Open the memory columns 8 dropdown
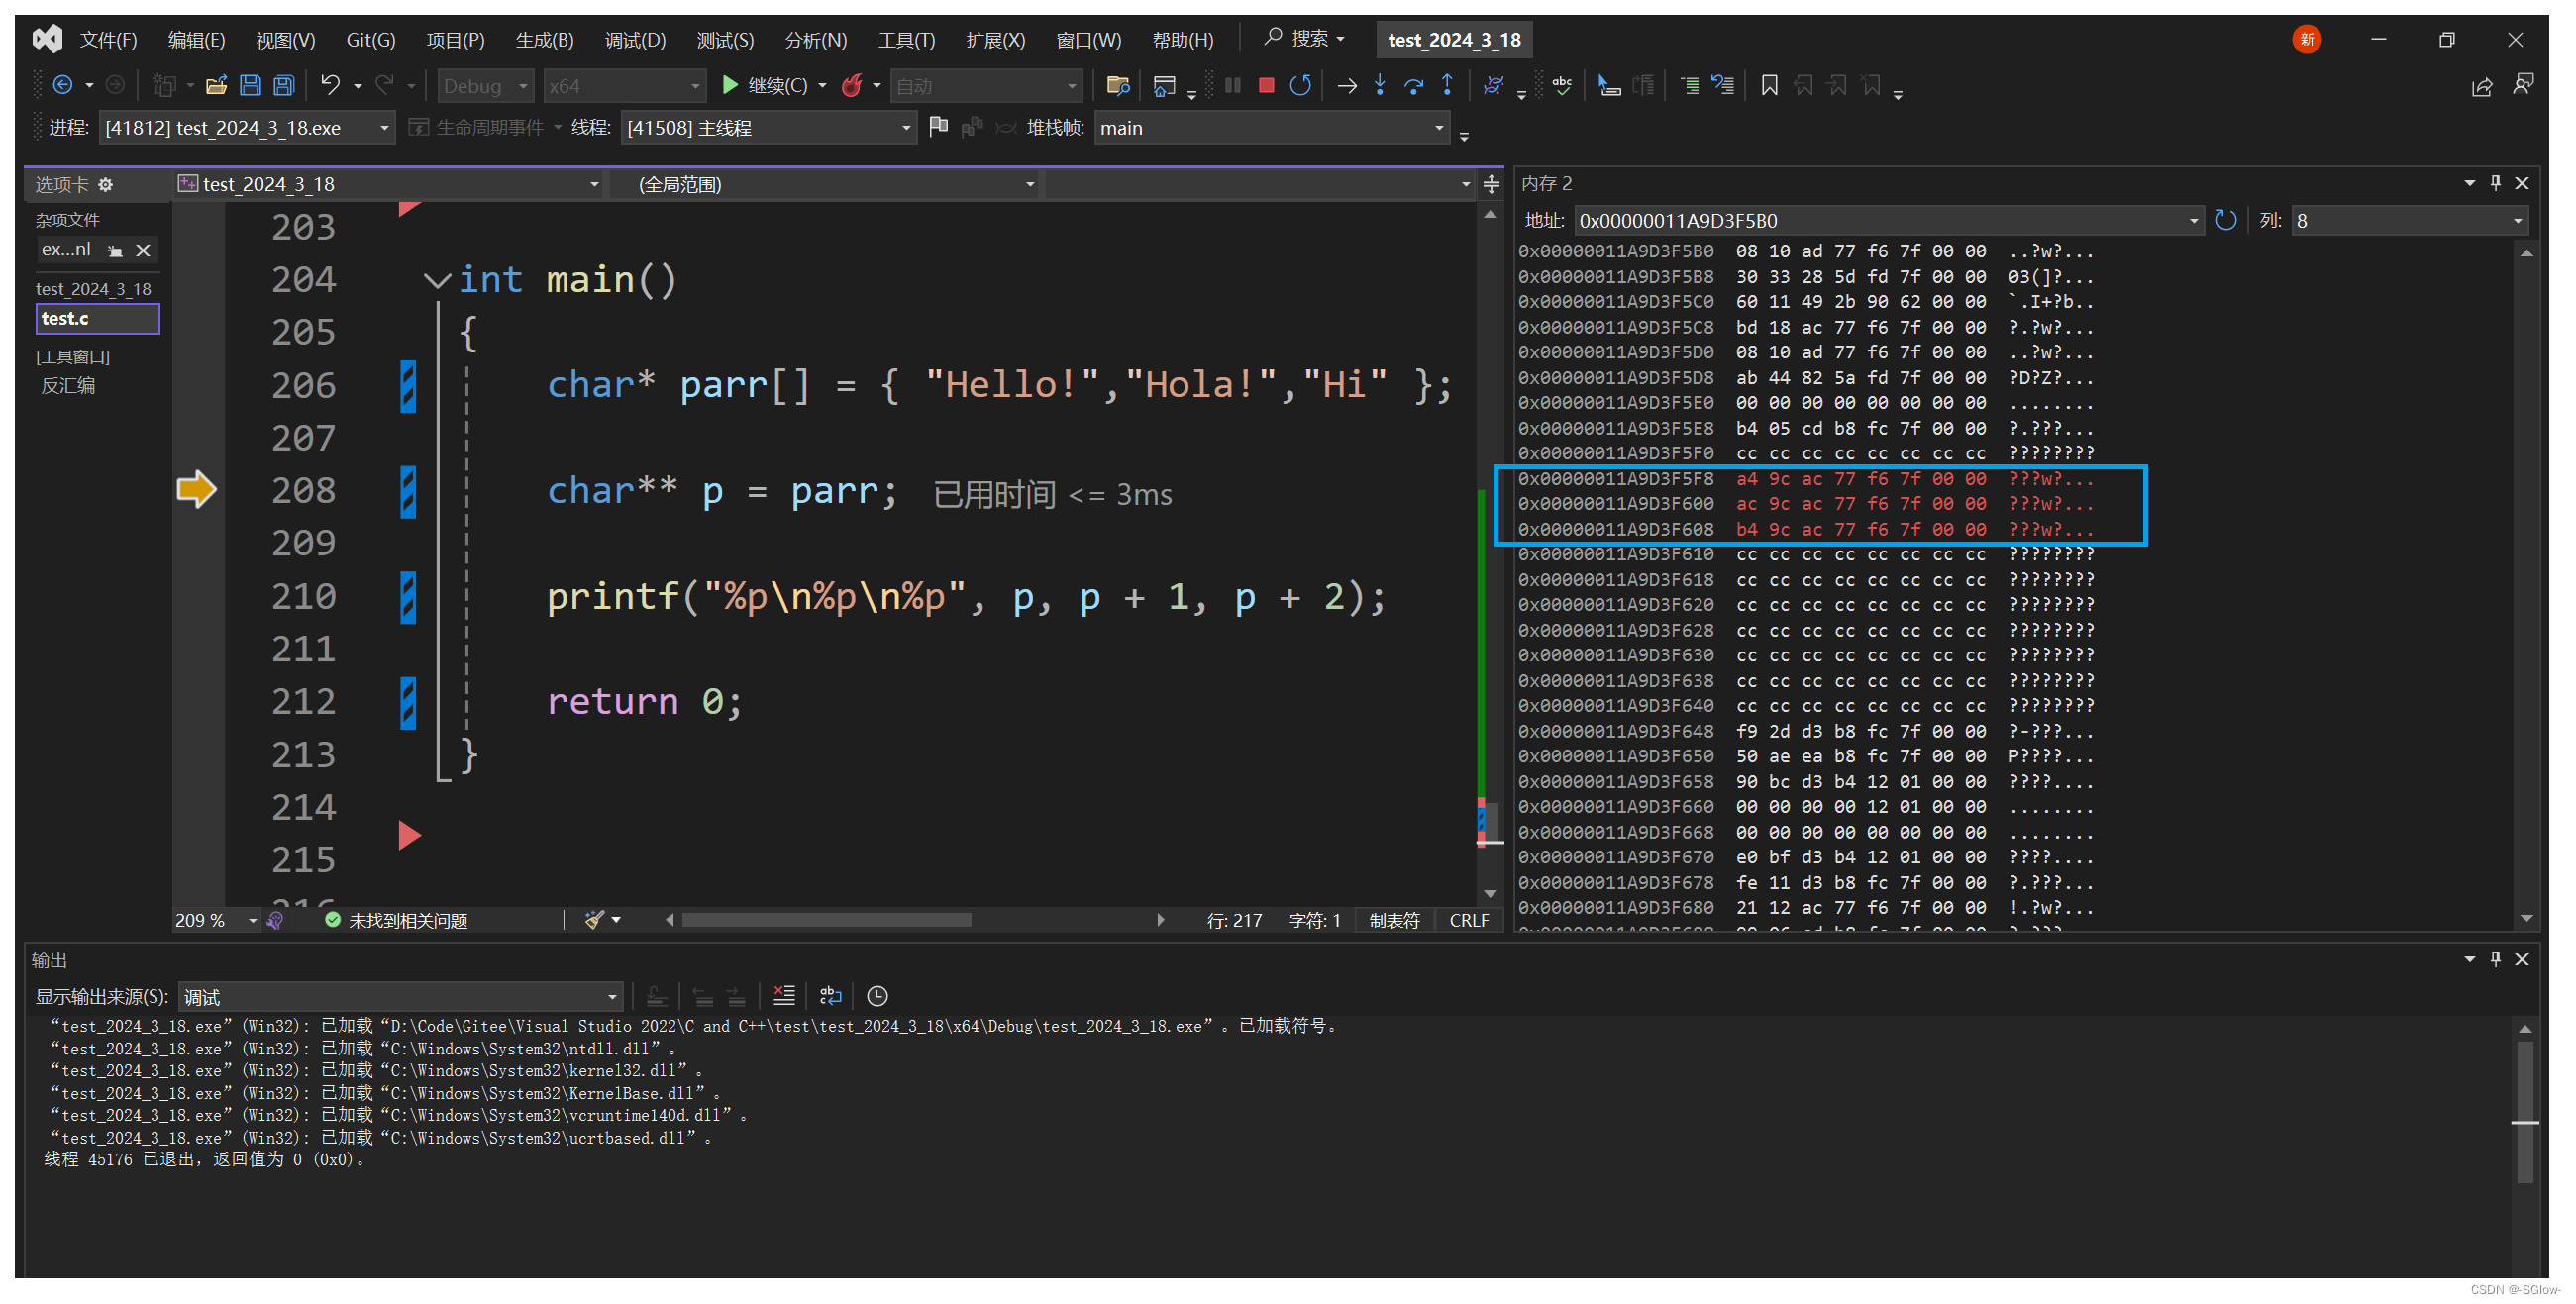 coord(2408,220)
